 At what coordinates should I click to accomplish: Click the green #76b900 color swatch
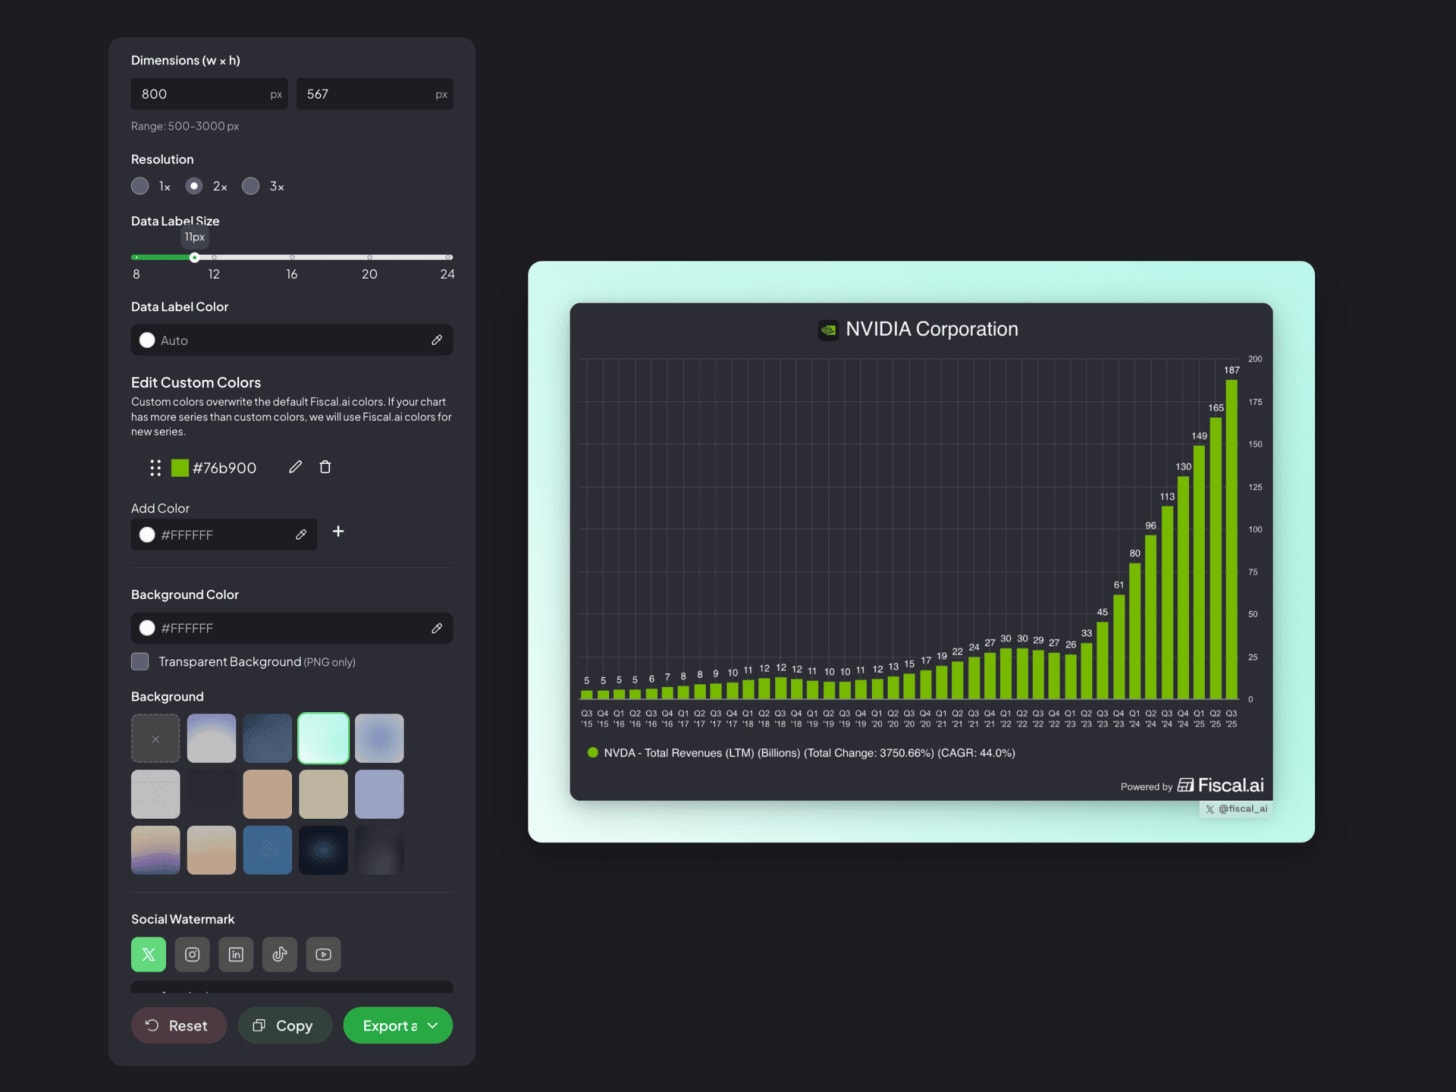[180, 468]
